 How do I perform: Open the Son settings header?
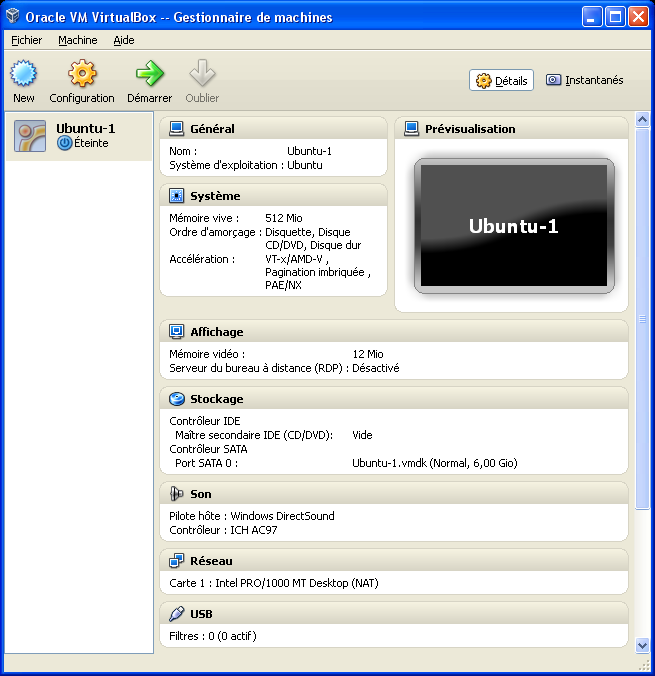coord(201,494)
